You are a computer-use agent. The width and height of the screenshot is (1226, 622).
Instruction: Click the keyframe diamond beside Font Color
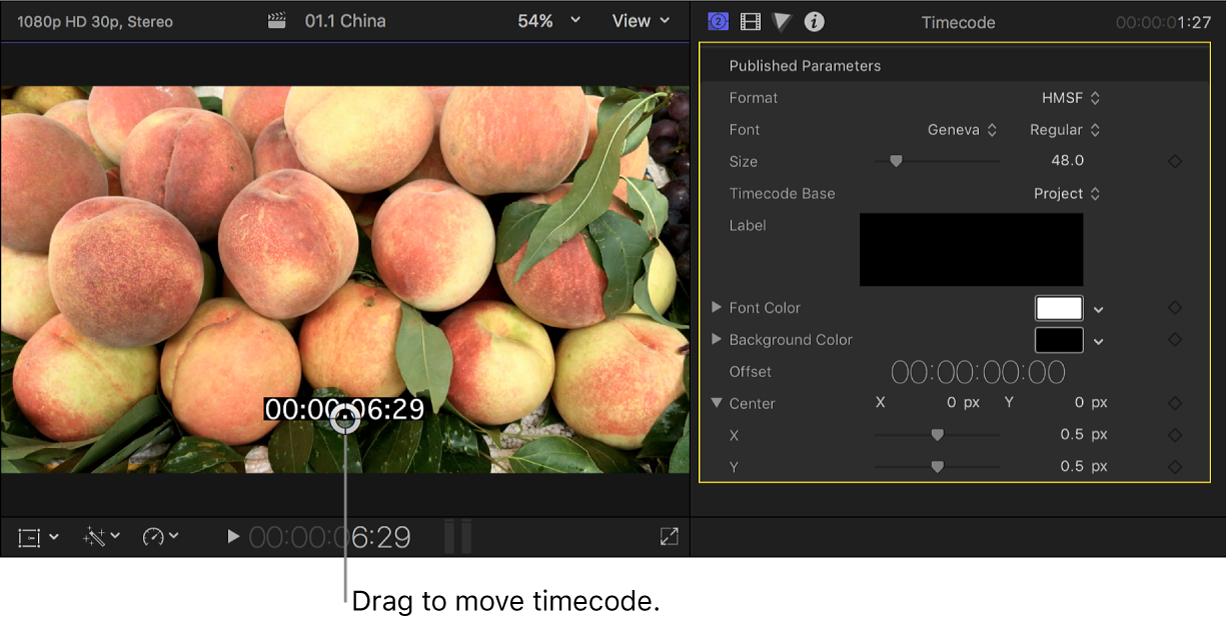click(x=1175, y=307)
